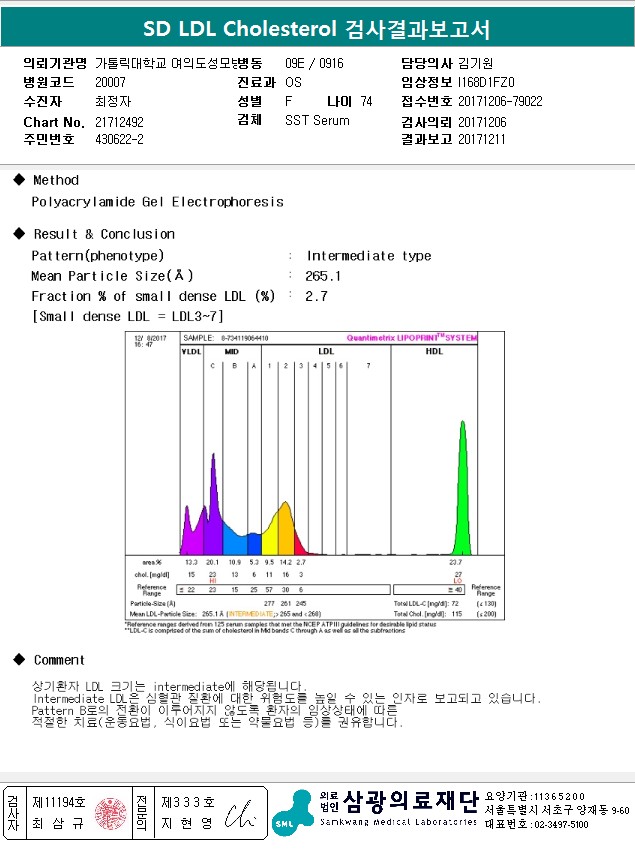Click the handwritten signature beside 지현영
The image size is (635, 851).
point(239,814)
